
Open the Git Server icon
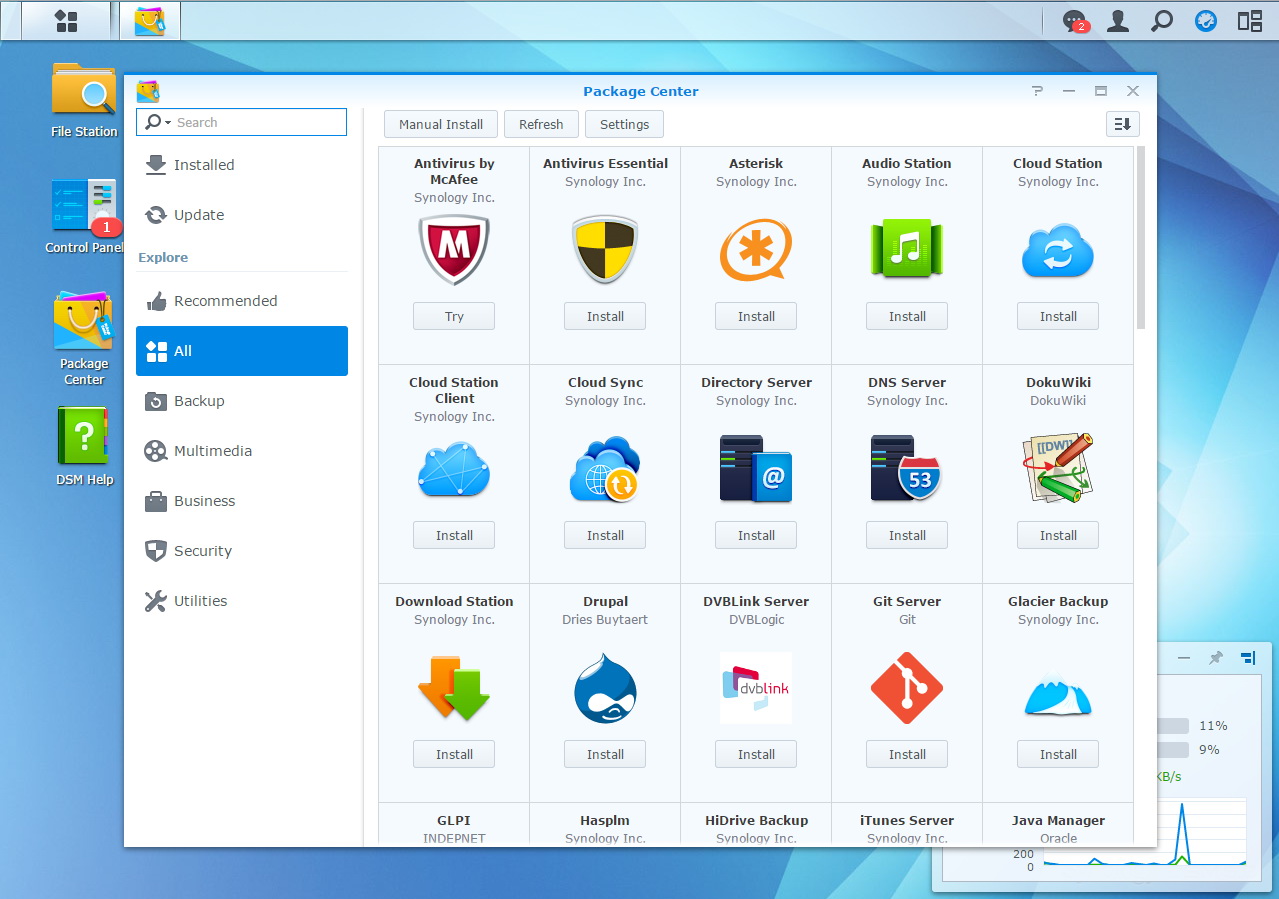coord(907,688)
